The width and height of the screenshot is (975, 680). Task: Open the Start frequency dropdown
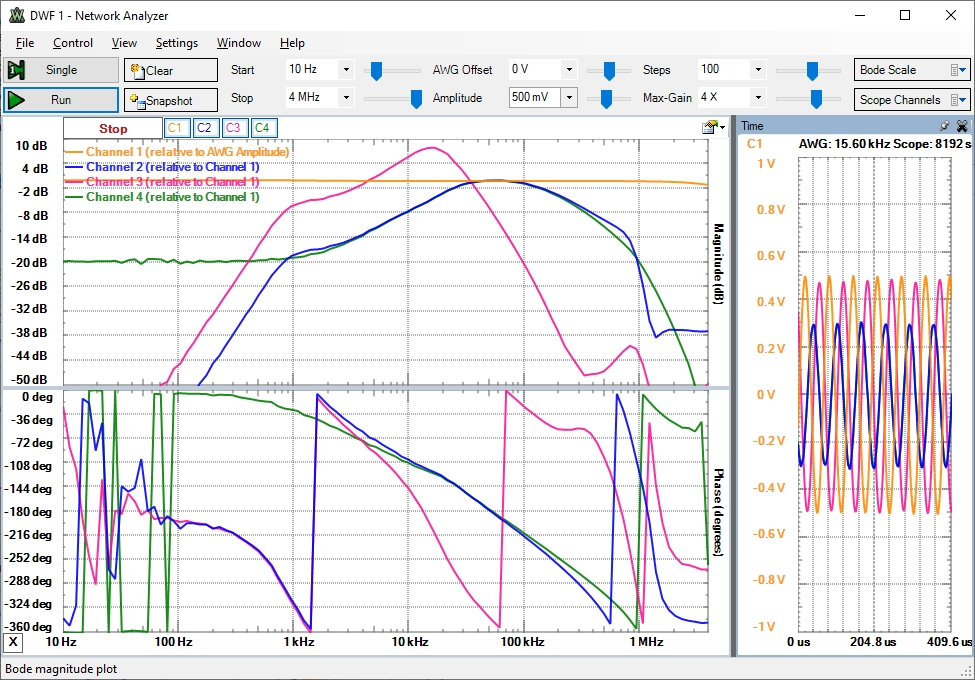pos(346,70)
